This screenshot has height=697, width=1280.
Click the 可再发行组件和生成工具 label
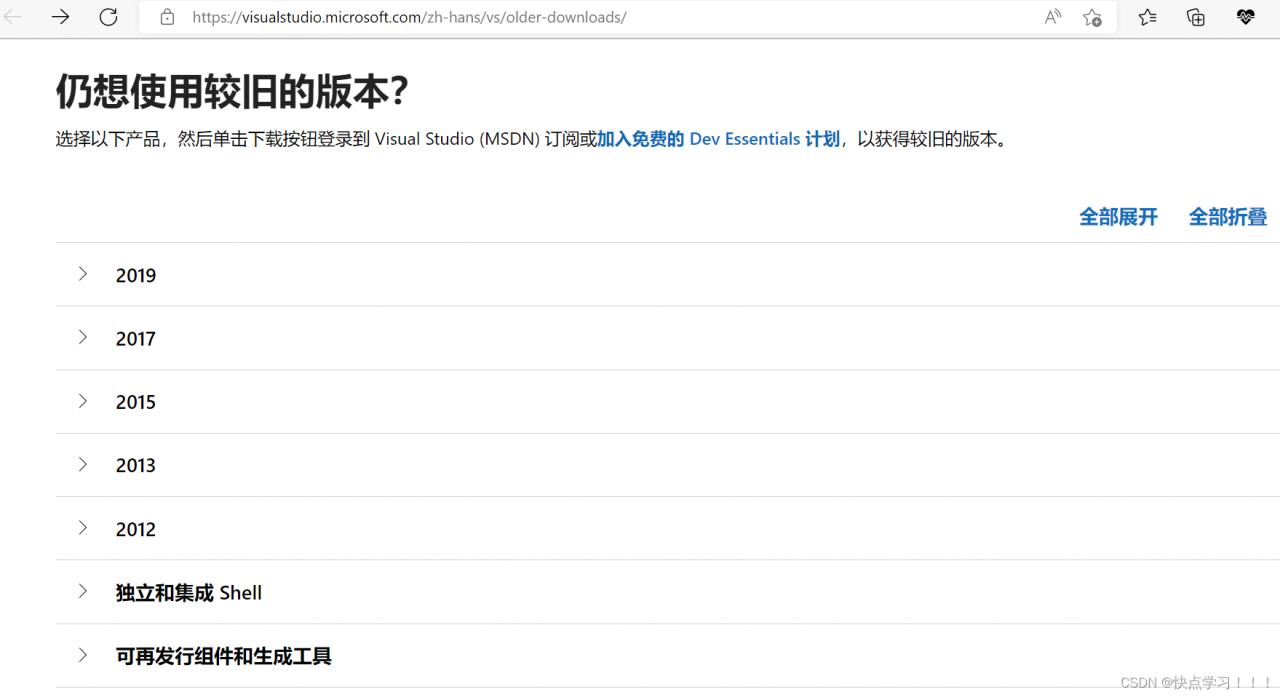click(x=224, y=656)
